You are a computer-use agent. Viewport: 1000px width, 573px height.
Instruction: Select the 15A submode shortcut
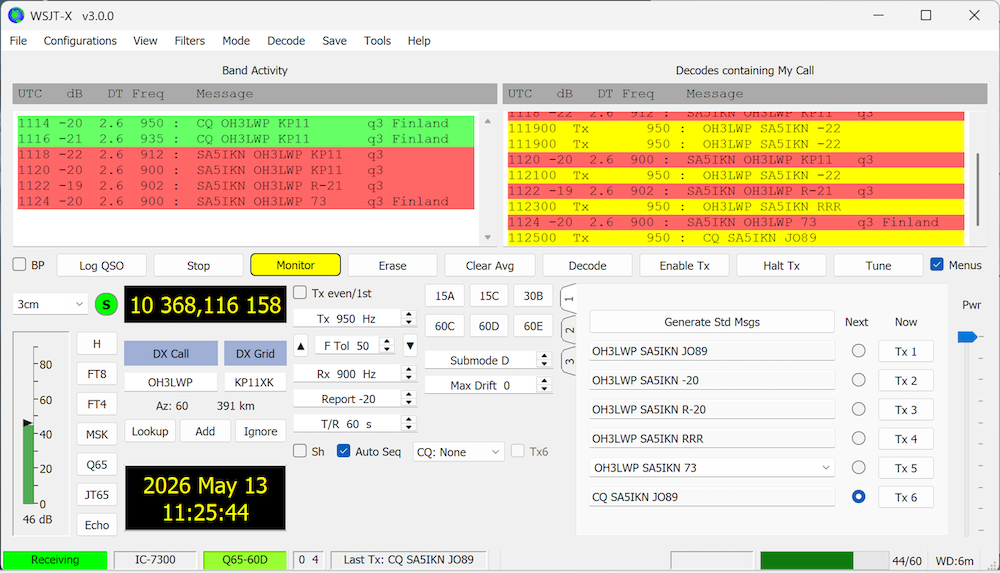445,296
